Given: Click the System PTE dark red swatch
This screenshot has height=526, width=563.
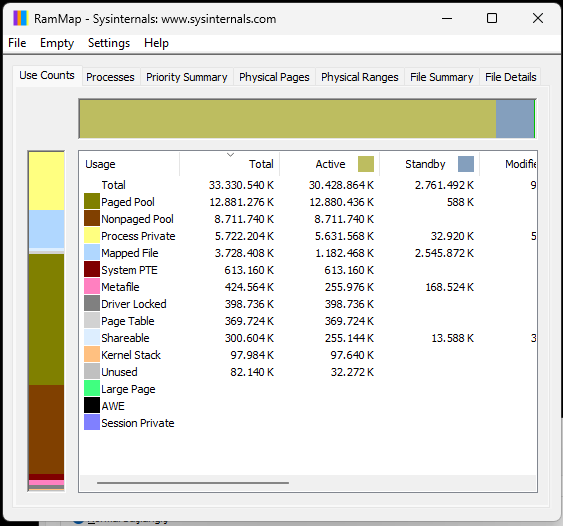Looking at the screenshot, I should [92, 269].
